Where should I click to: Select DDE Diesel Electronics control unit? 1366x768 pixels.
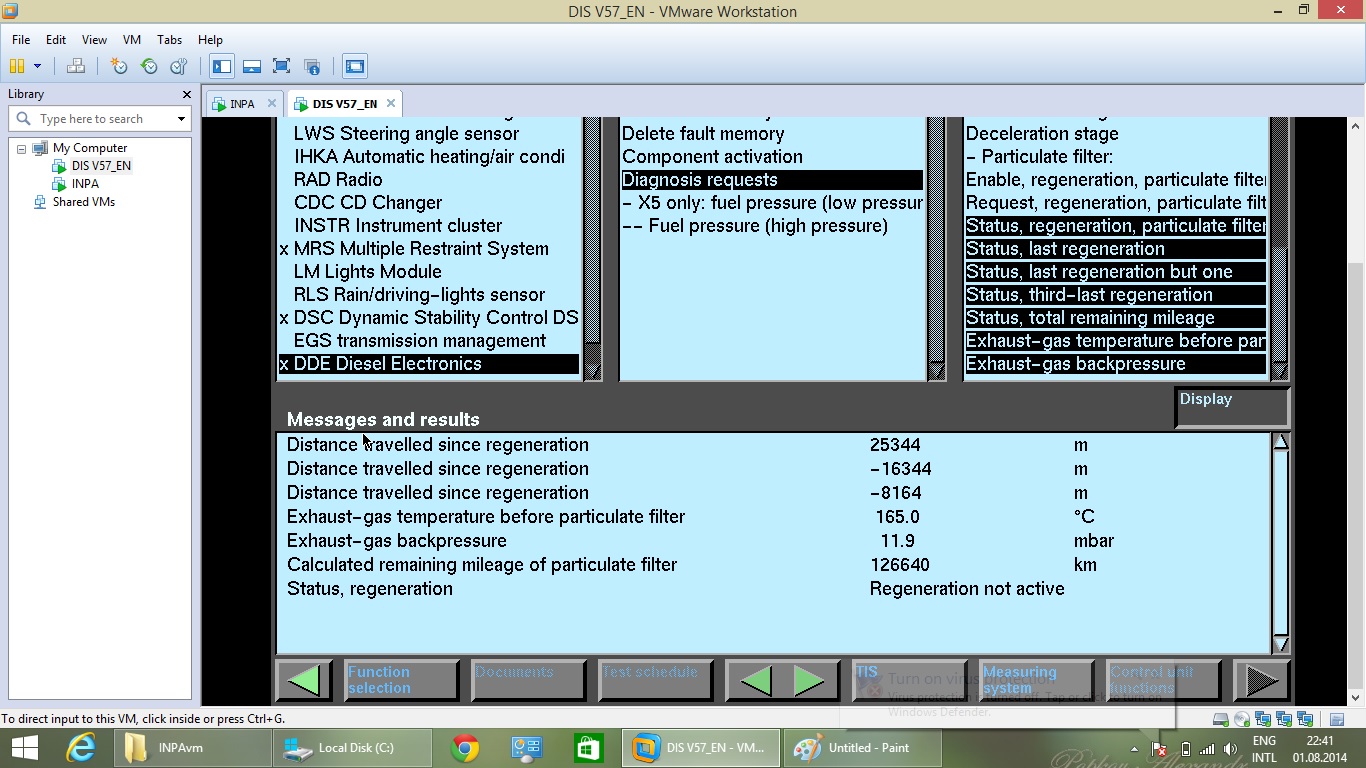[428, 364]
